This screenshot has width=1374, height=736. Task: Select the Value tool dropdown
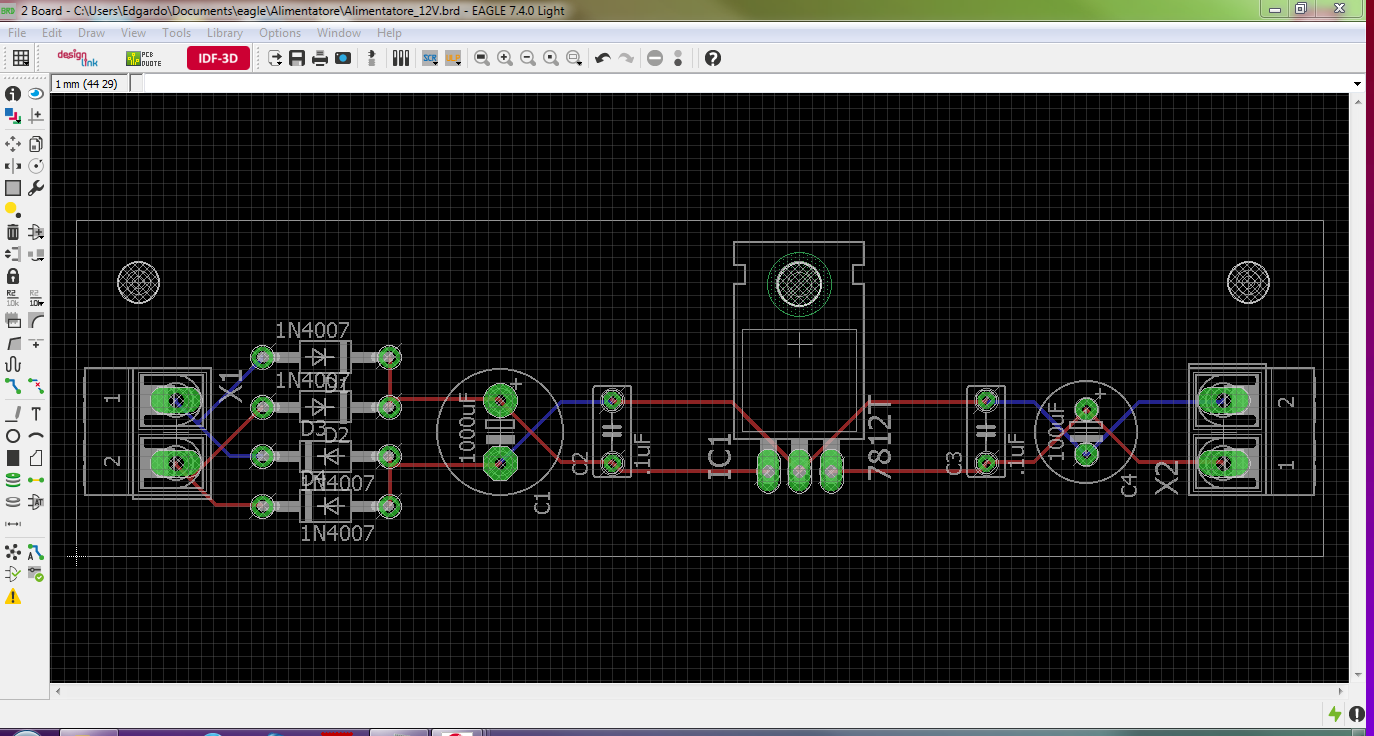36,298
